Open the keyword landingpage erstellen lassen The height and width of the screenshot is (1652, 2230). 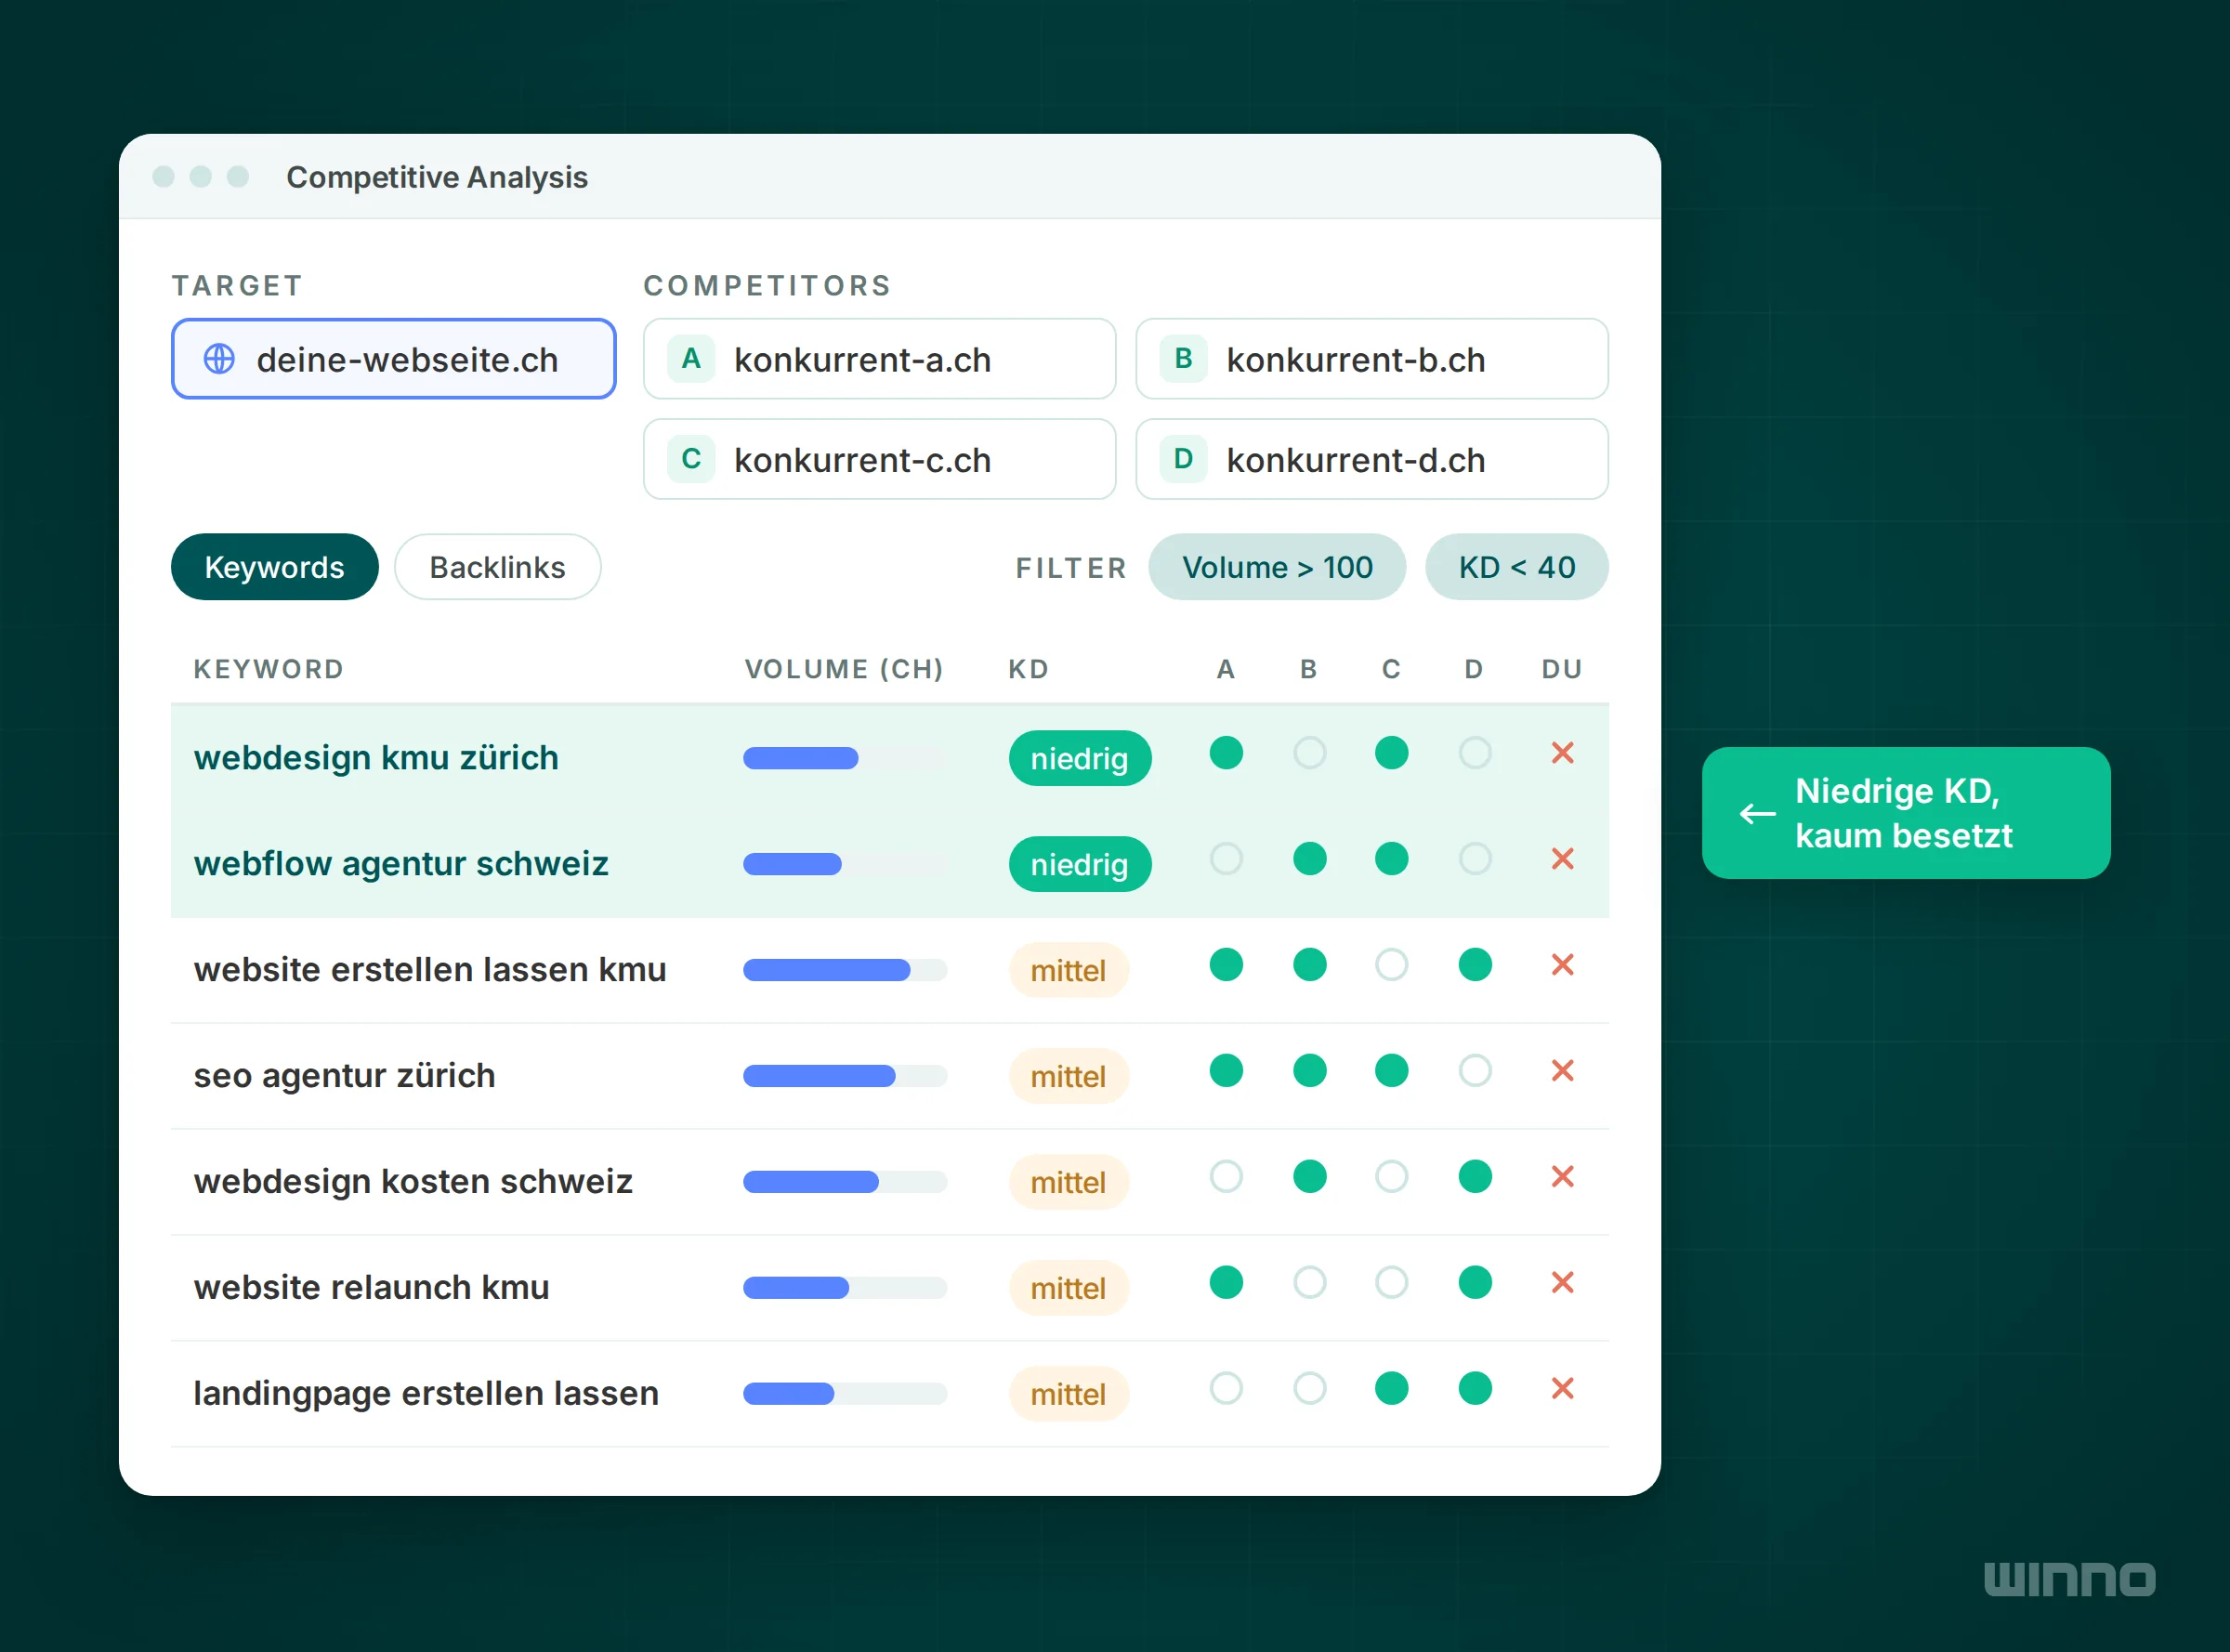[426, 1394]
